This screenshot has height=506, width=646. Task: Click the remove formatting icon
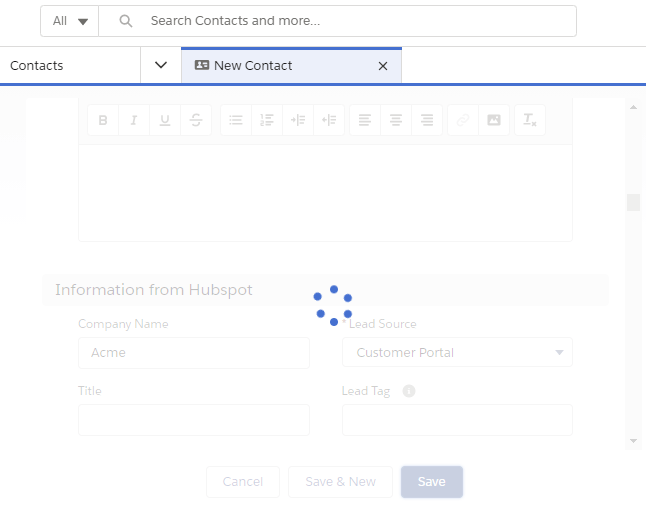(529, 120)
